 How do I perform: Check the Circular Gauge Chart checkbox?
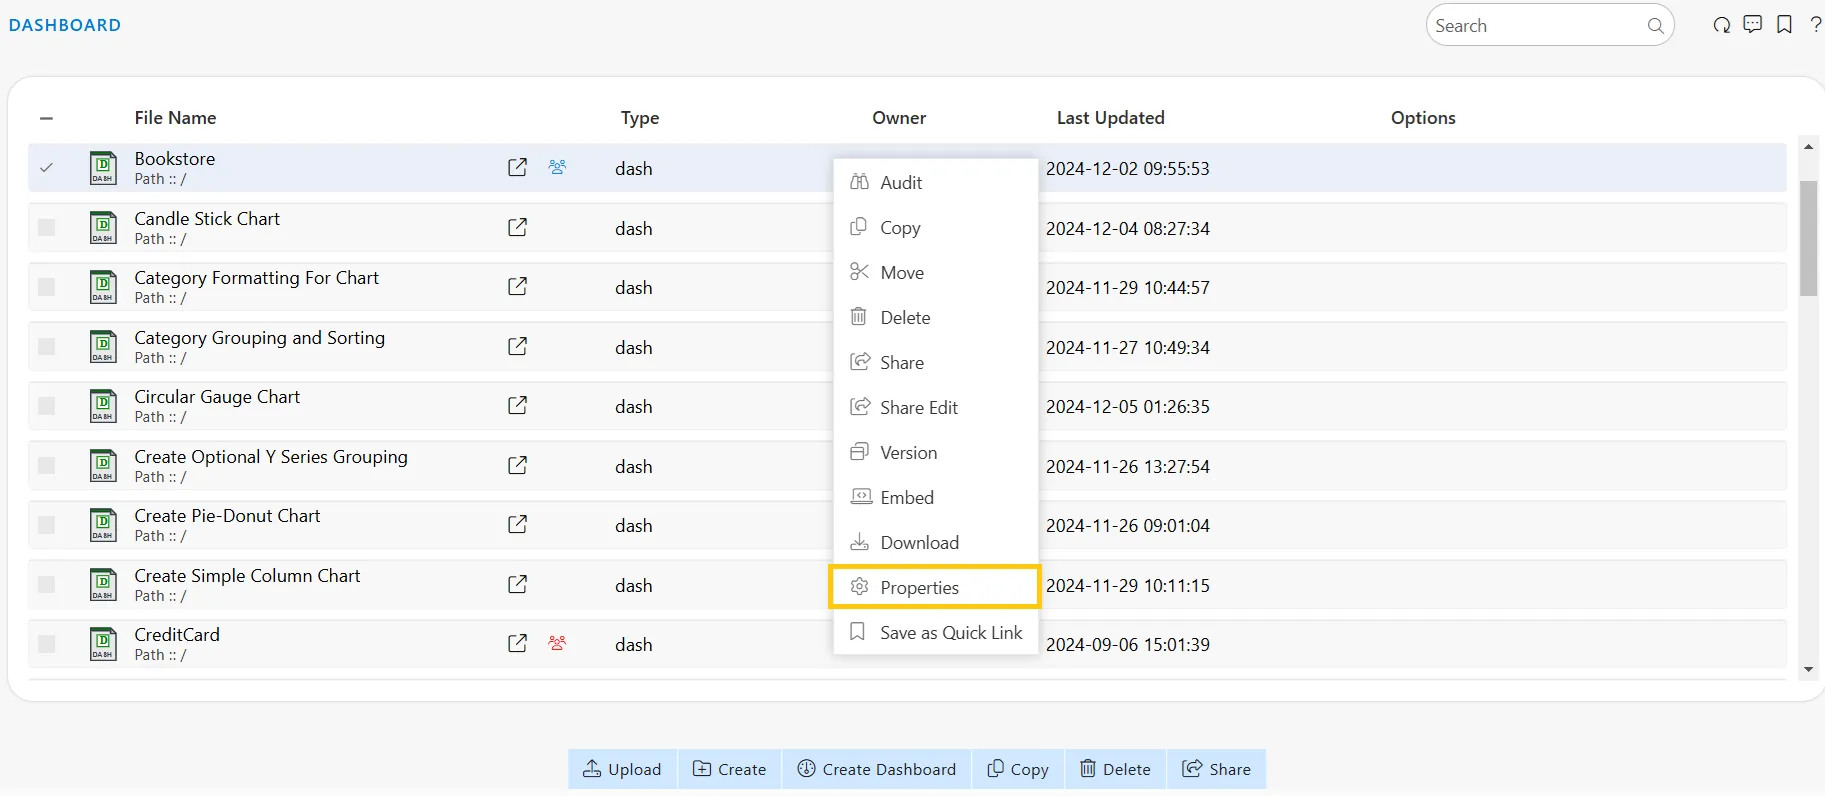click(46, 406)
